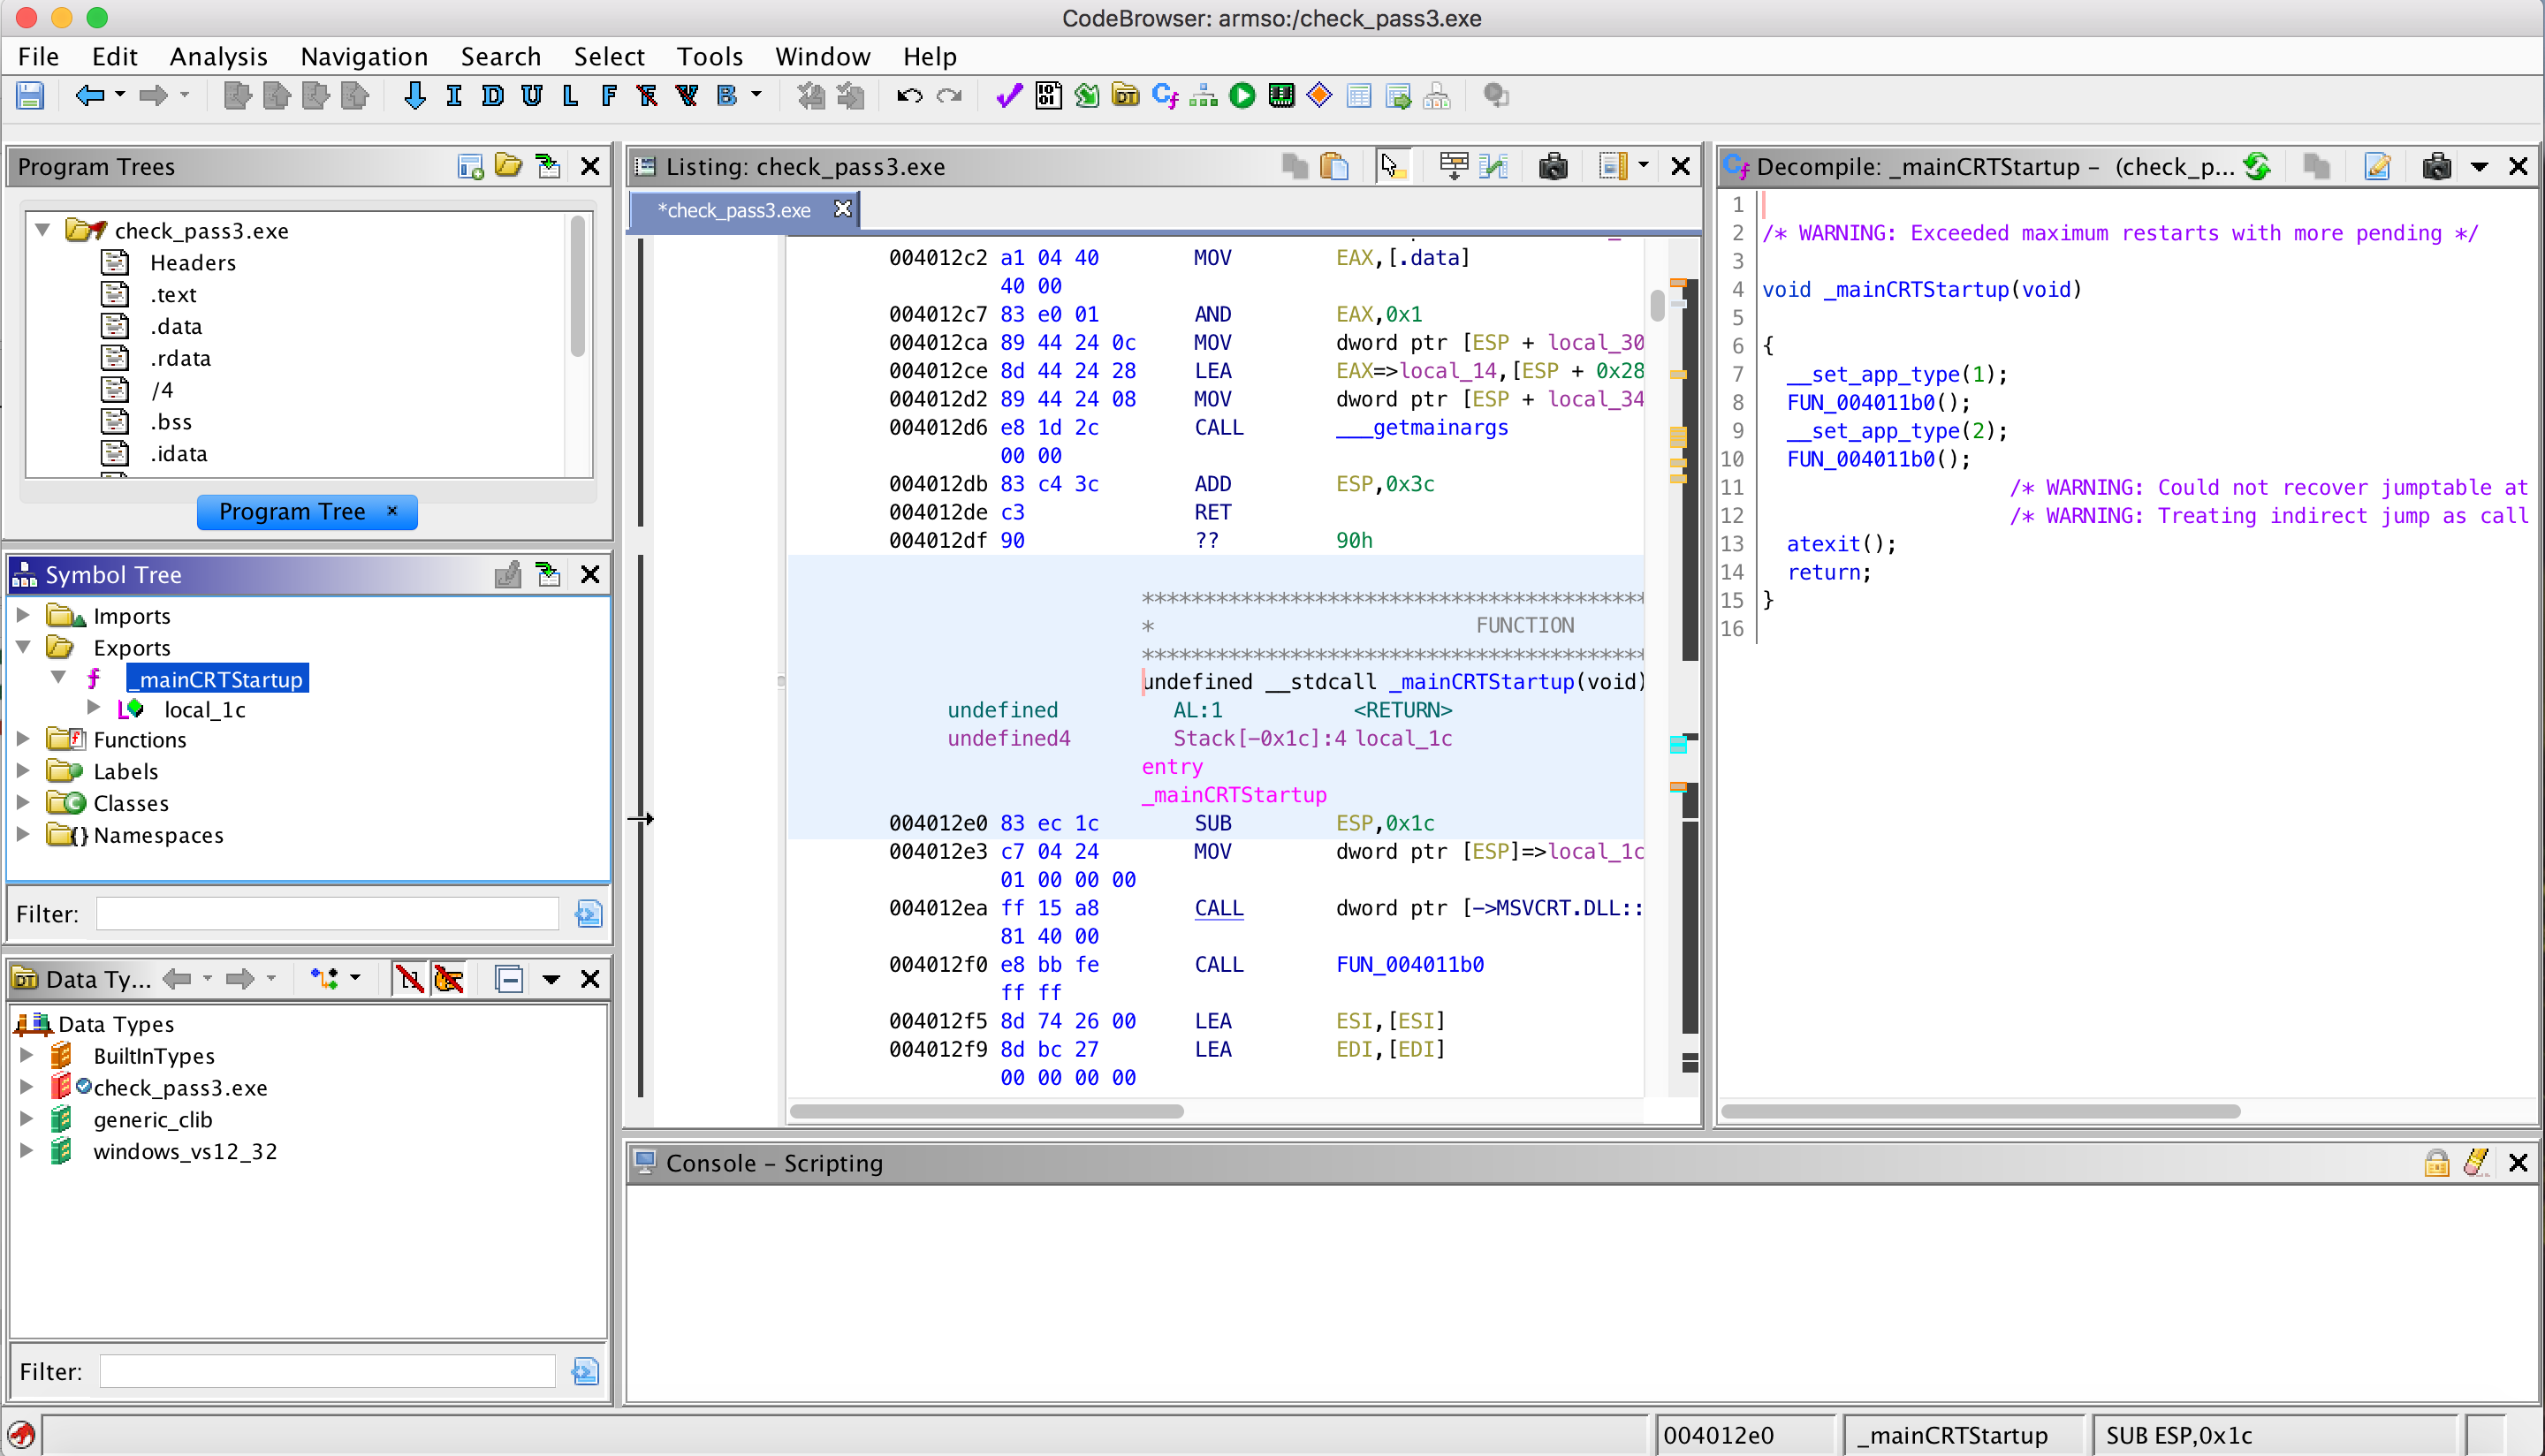Click the Undo arrow in toolbar

click(908, 96)
